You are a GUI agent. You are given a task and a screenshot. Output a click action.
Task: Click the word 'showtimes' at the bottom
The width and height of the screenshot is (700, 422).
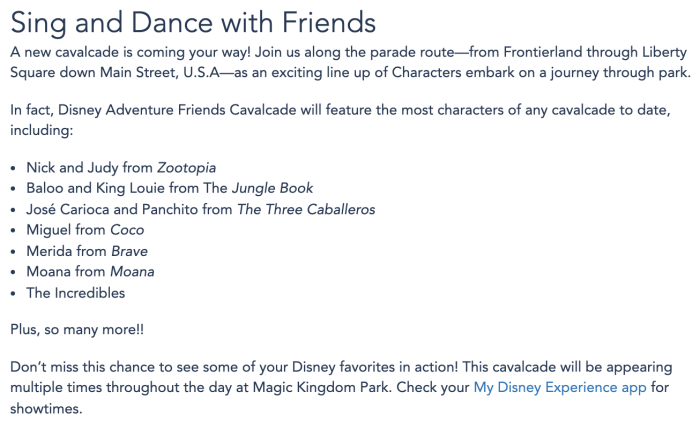(46, 408)
